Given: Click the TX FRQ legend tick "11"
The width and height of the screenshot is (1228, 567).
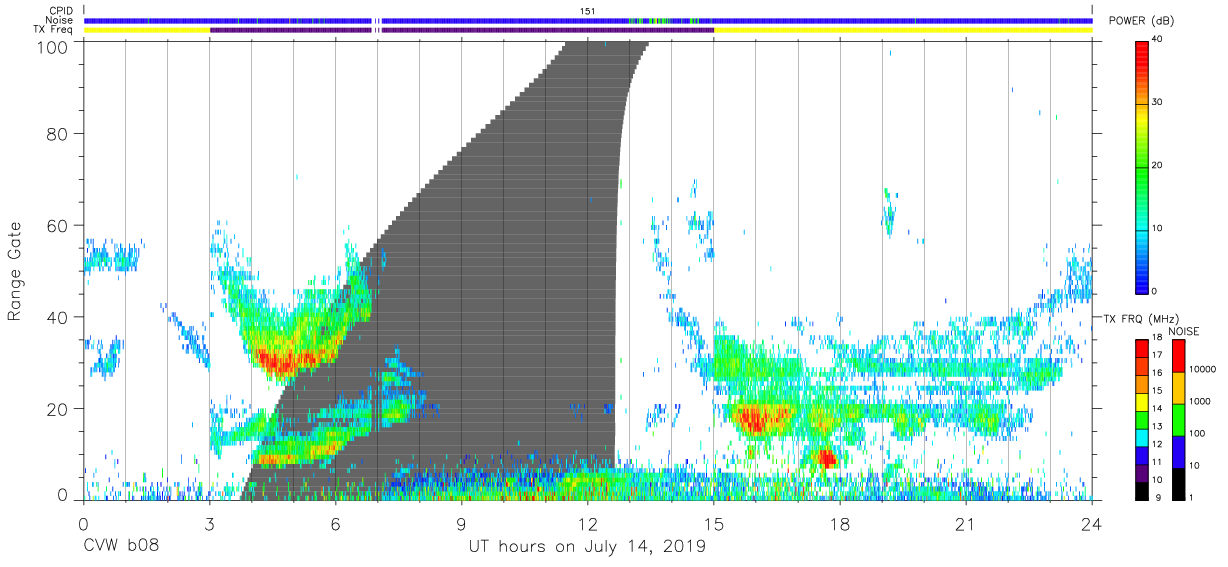Looking at the screenshot, I should pos(1158,462).
